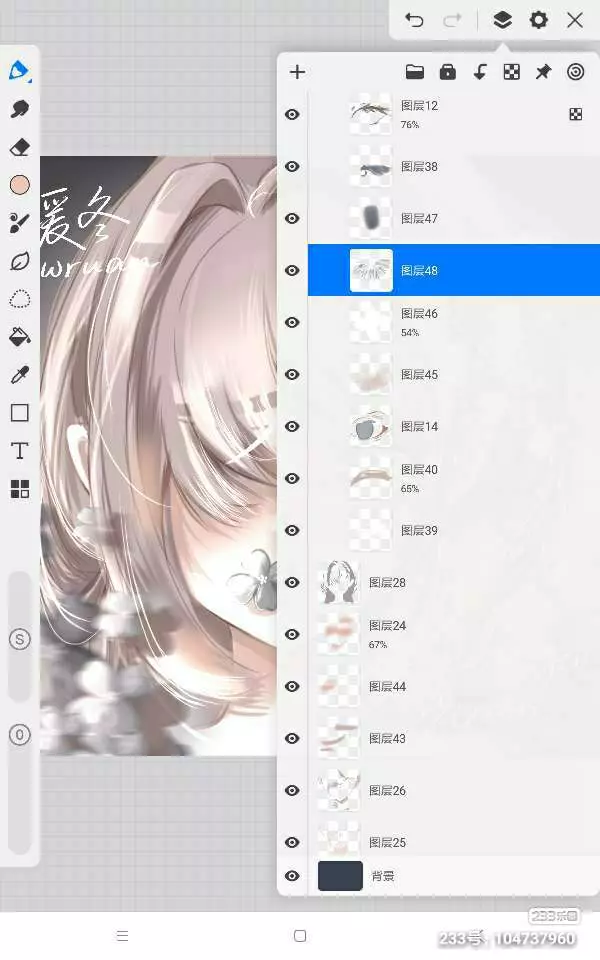Click the circular target icon in layer toolbar
Image resolution: width=600 pixels, height=960 pixels.
click(576, 72)
